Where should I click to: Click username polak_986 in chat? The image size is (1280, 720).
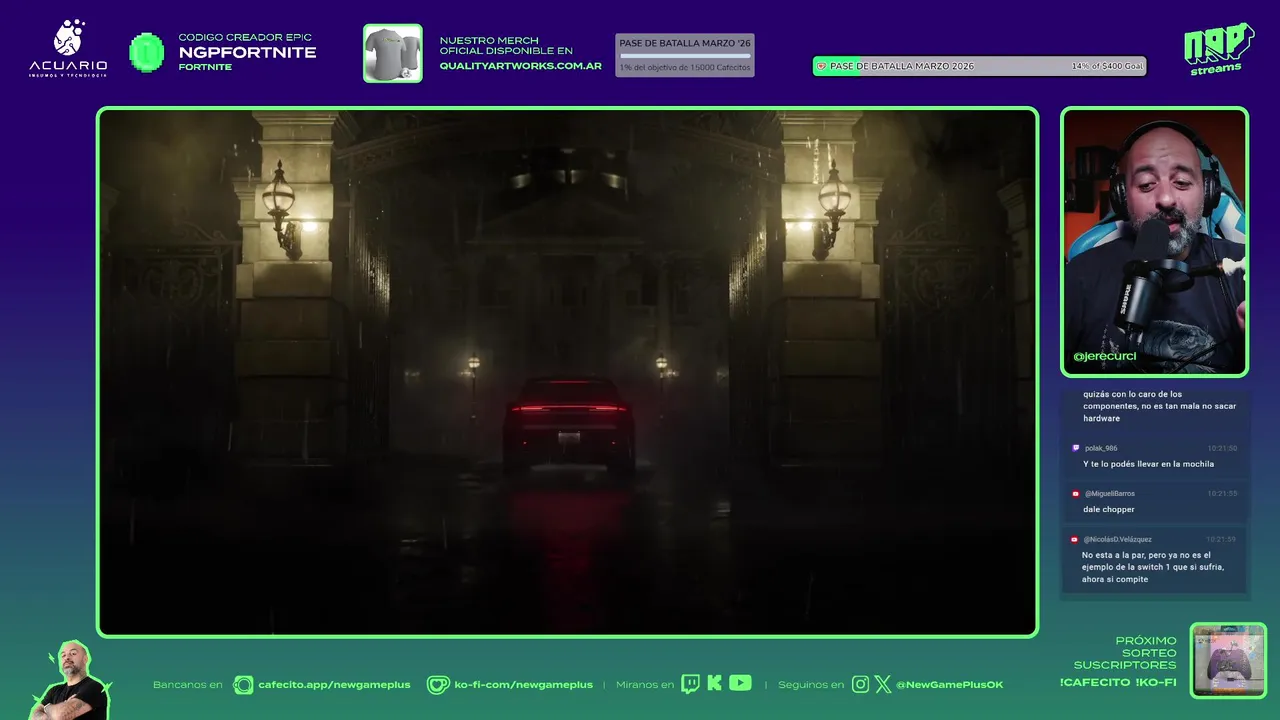point(1101,448)
